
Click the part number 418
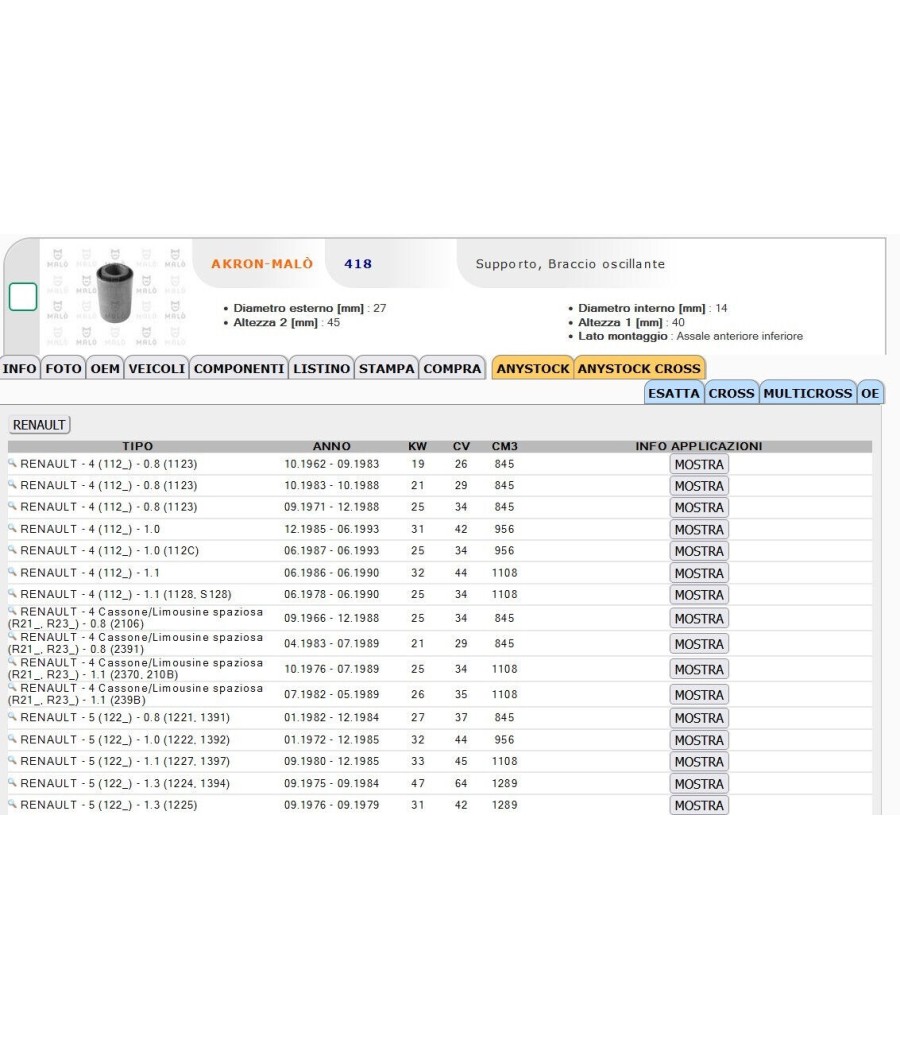click(358, 264)
